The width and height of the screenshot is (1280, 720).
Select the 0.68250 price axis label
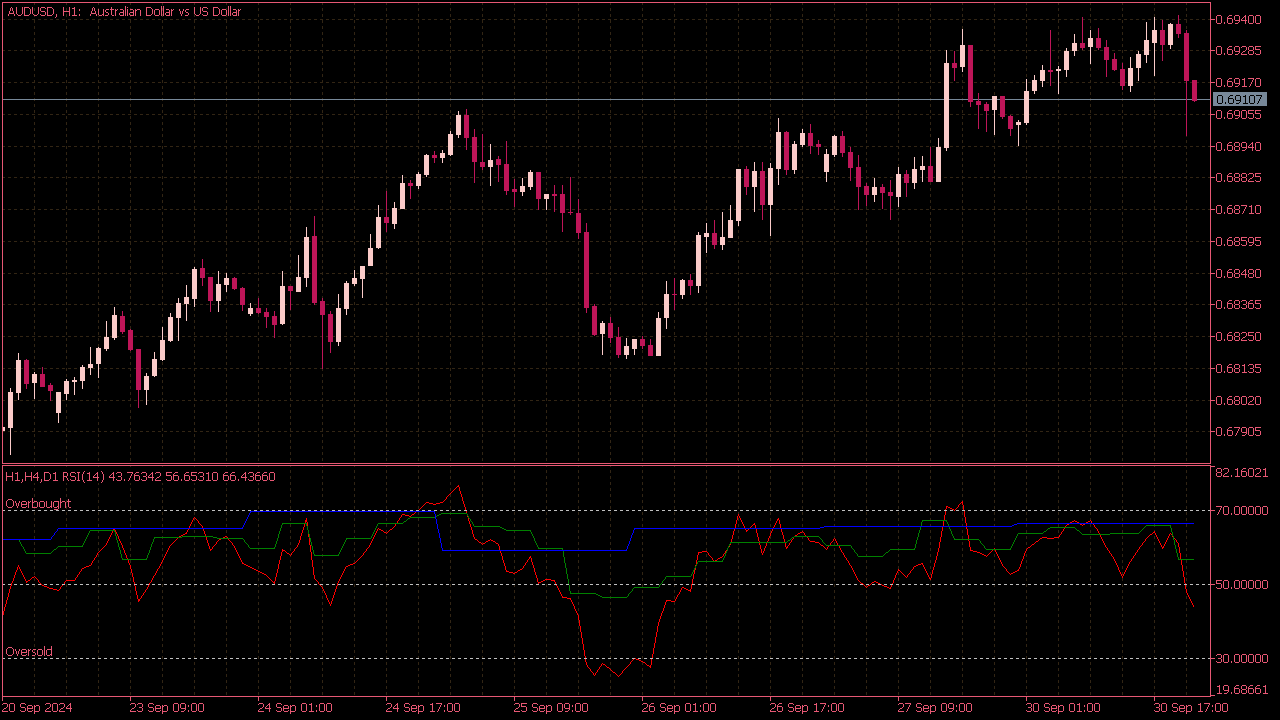click(x=1239, y=337)
